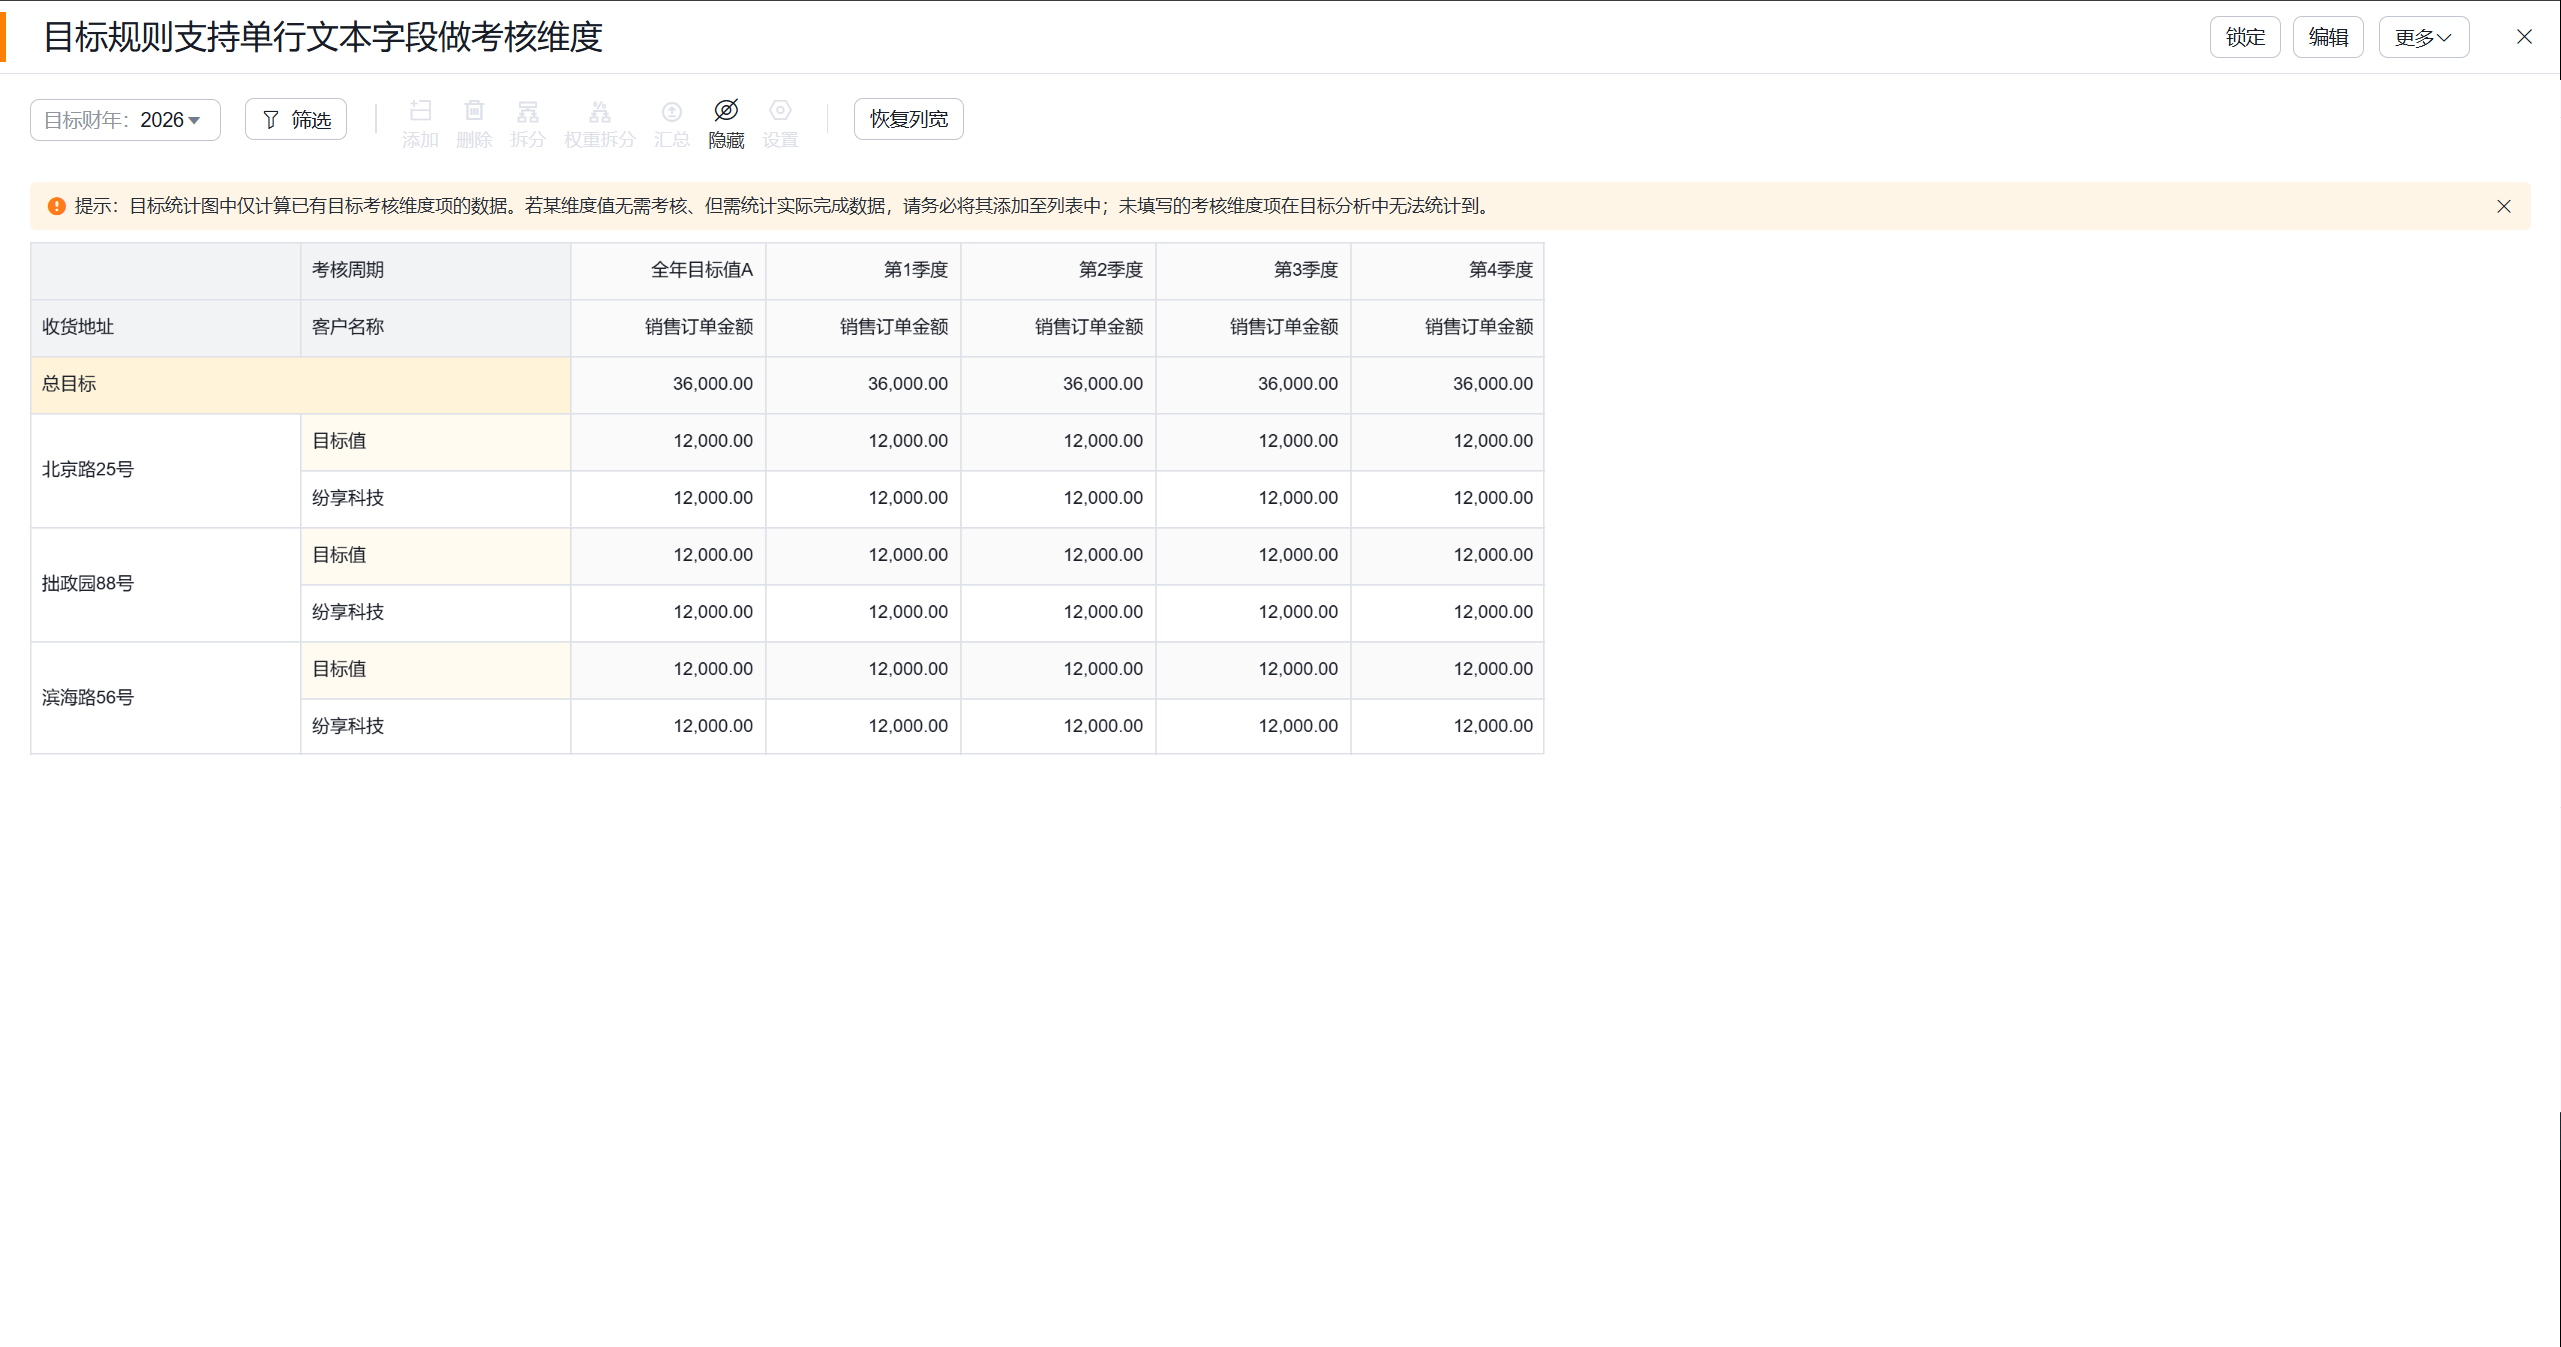
Task: Click the 恢复列宽 button
Action: [x=908, y=119]
